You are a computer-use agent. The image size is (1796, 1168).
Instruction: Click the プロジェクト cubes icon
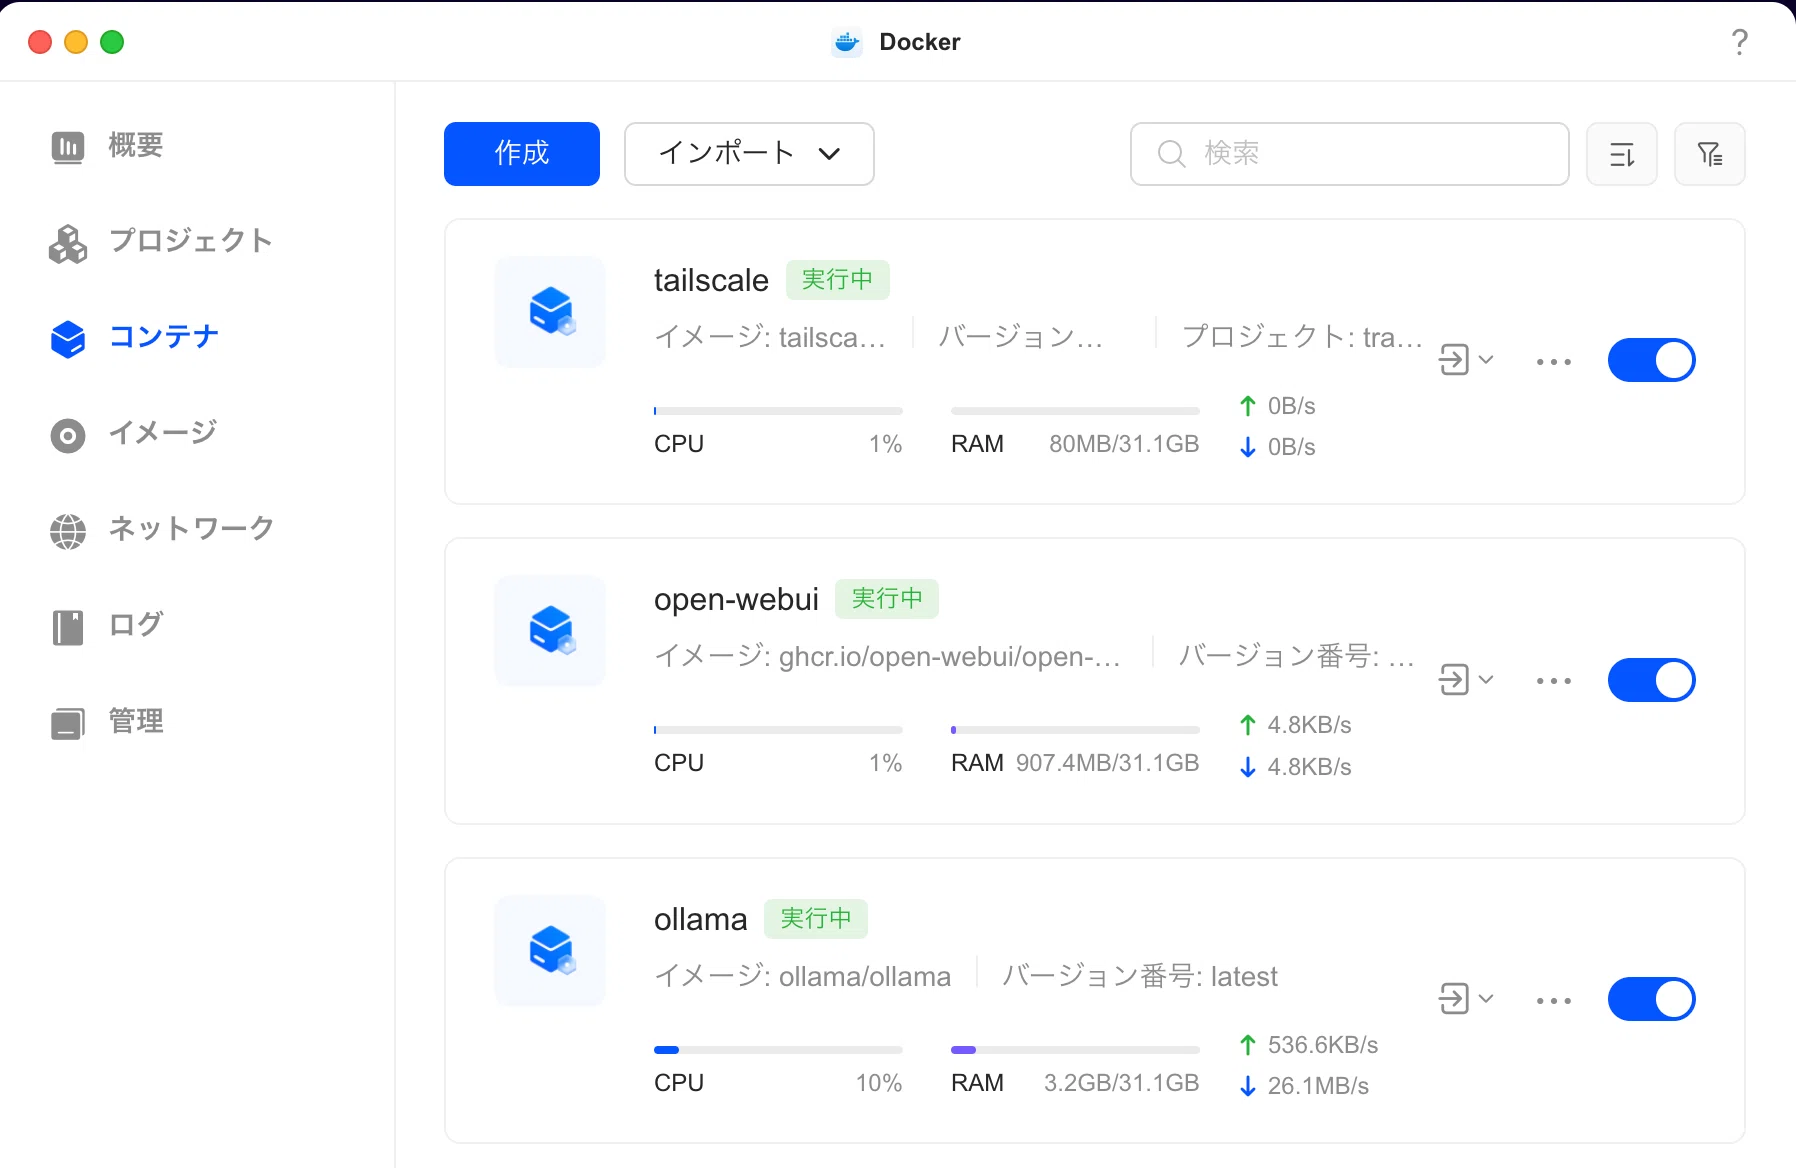[68, 243]
